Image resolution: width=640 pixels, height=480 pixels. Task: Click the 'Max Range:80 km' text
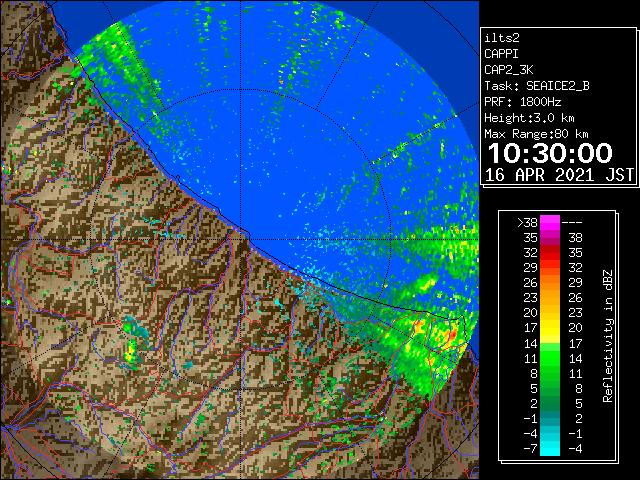coord(536,134)
